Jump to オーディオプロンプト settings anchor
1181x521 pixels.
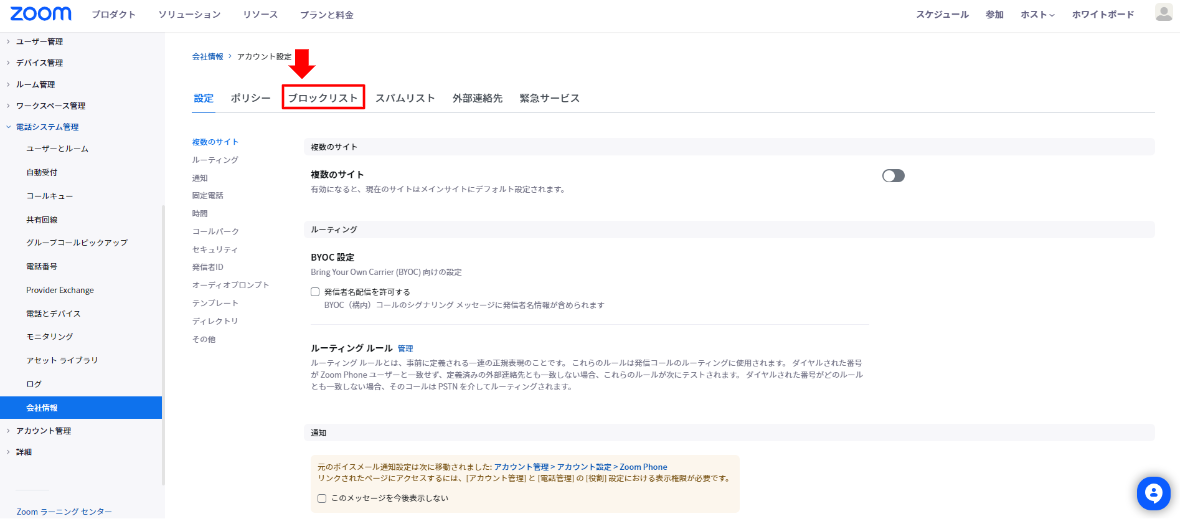pyautogui.click(x=230, y=285)
